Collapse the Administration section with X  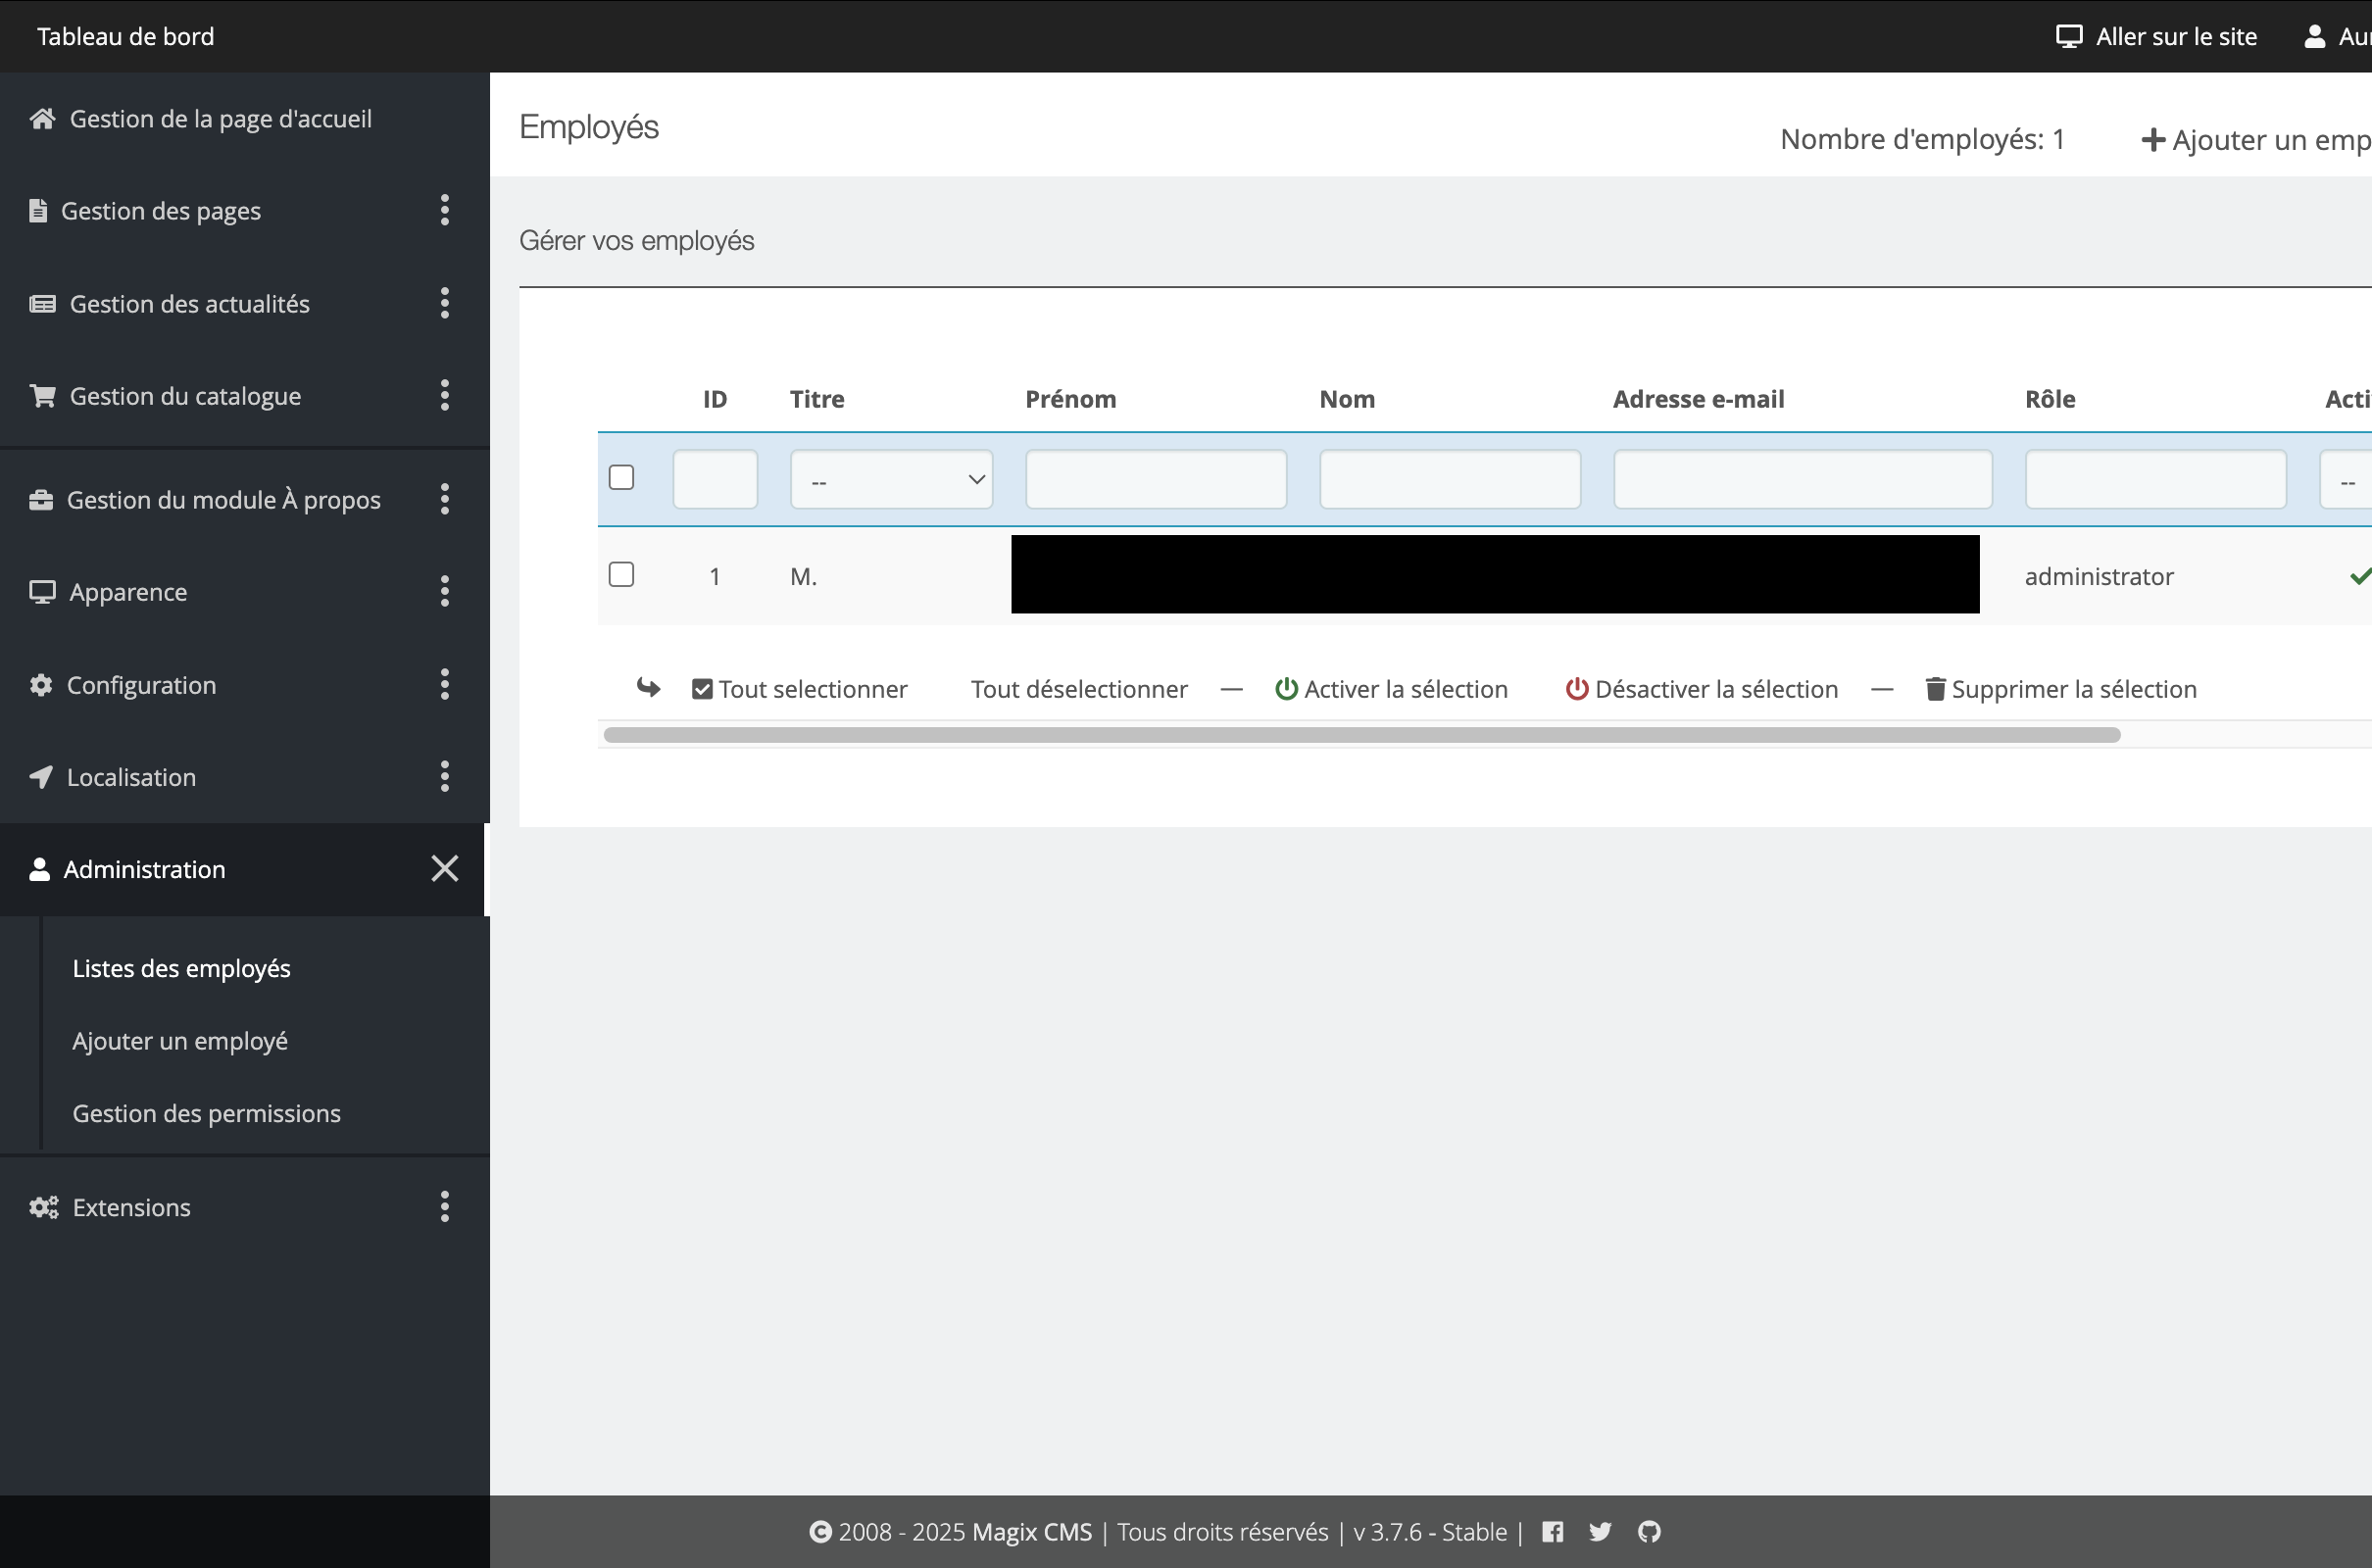coord(445,868)
